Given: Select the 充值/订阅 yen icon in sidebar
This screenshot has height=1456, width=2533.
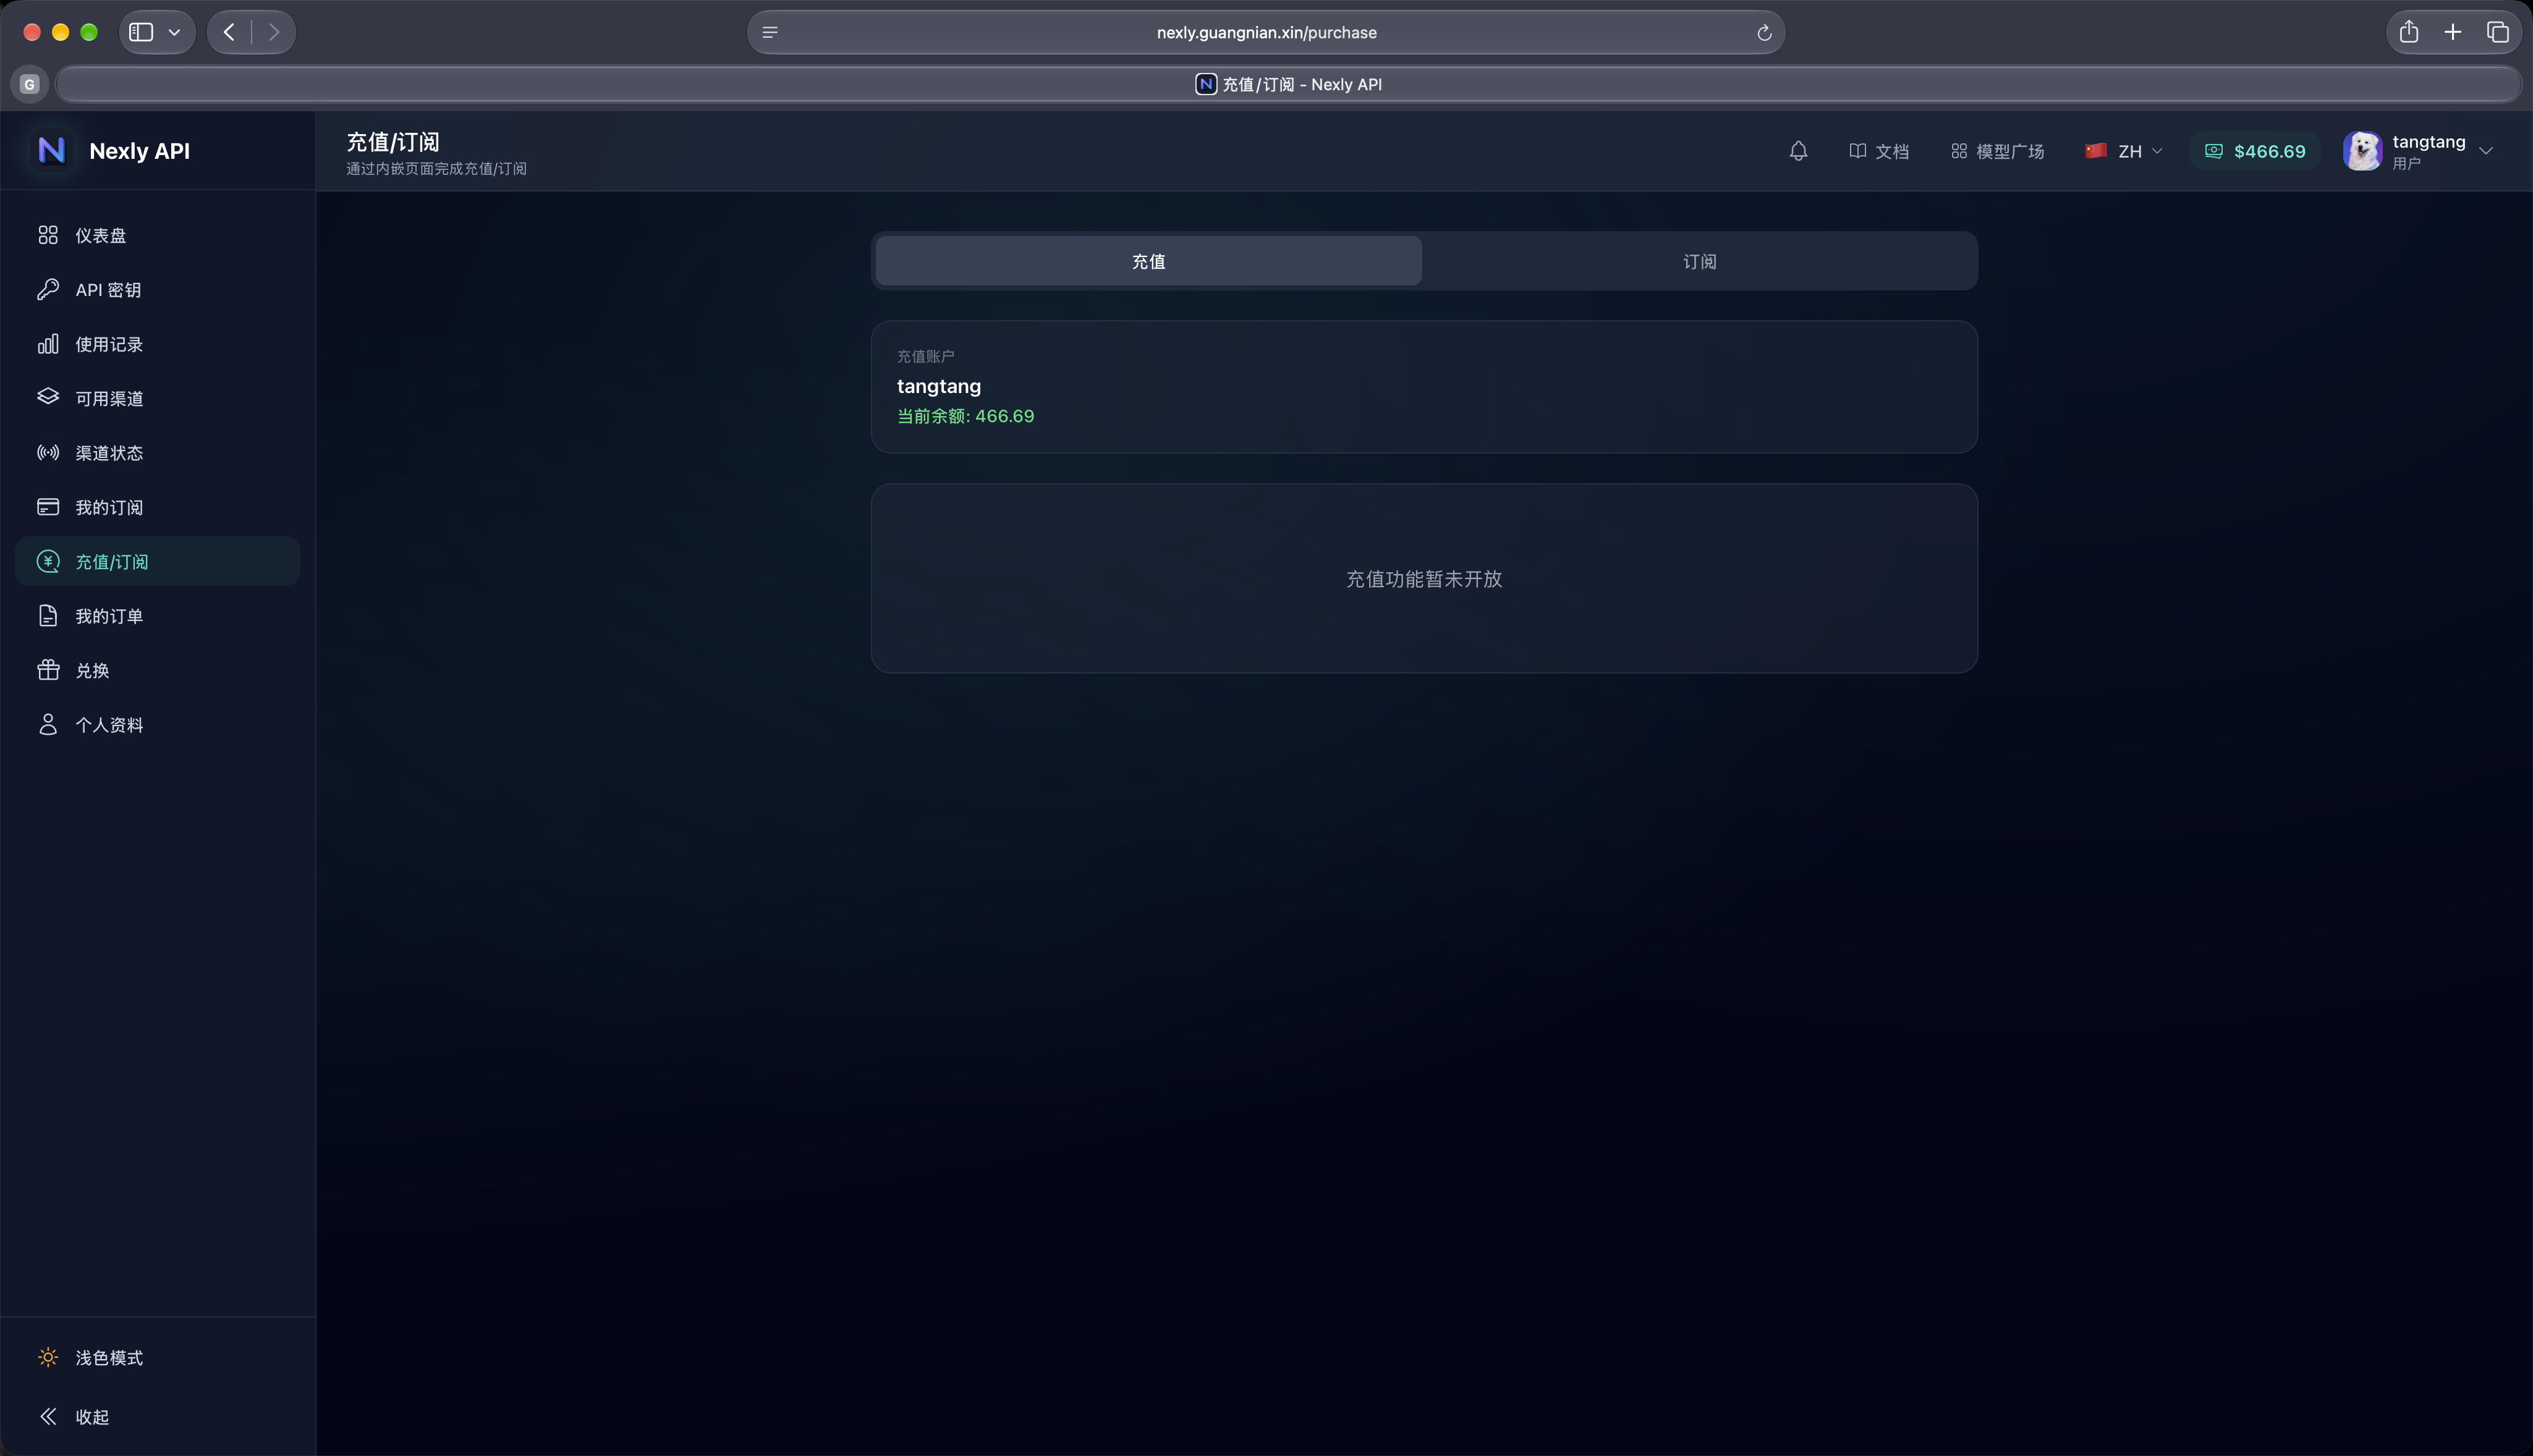Looking at the screenshot, I should [48, 561].
